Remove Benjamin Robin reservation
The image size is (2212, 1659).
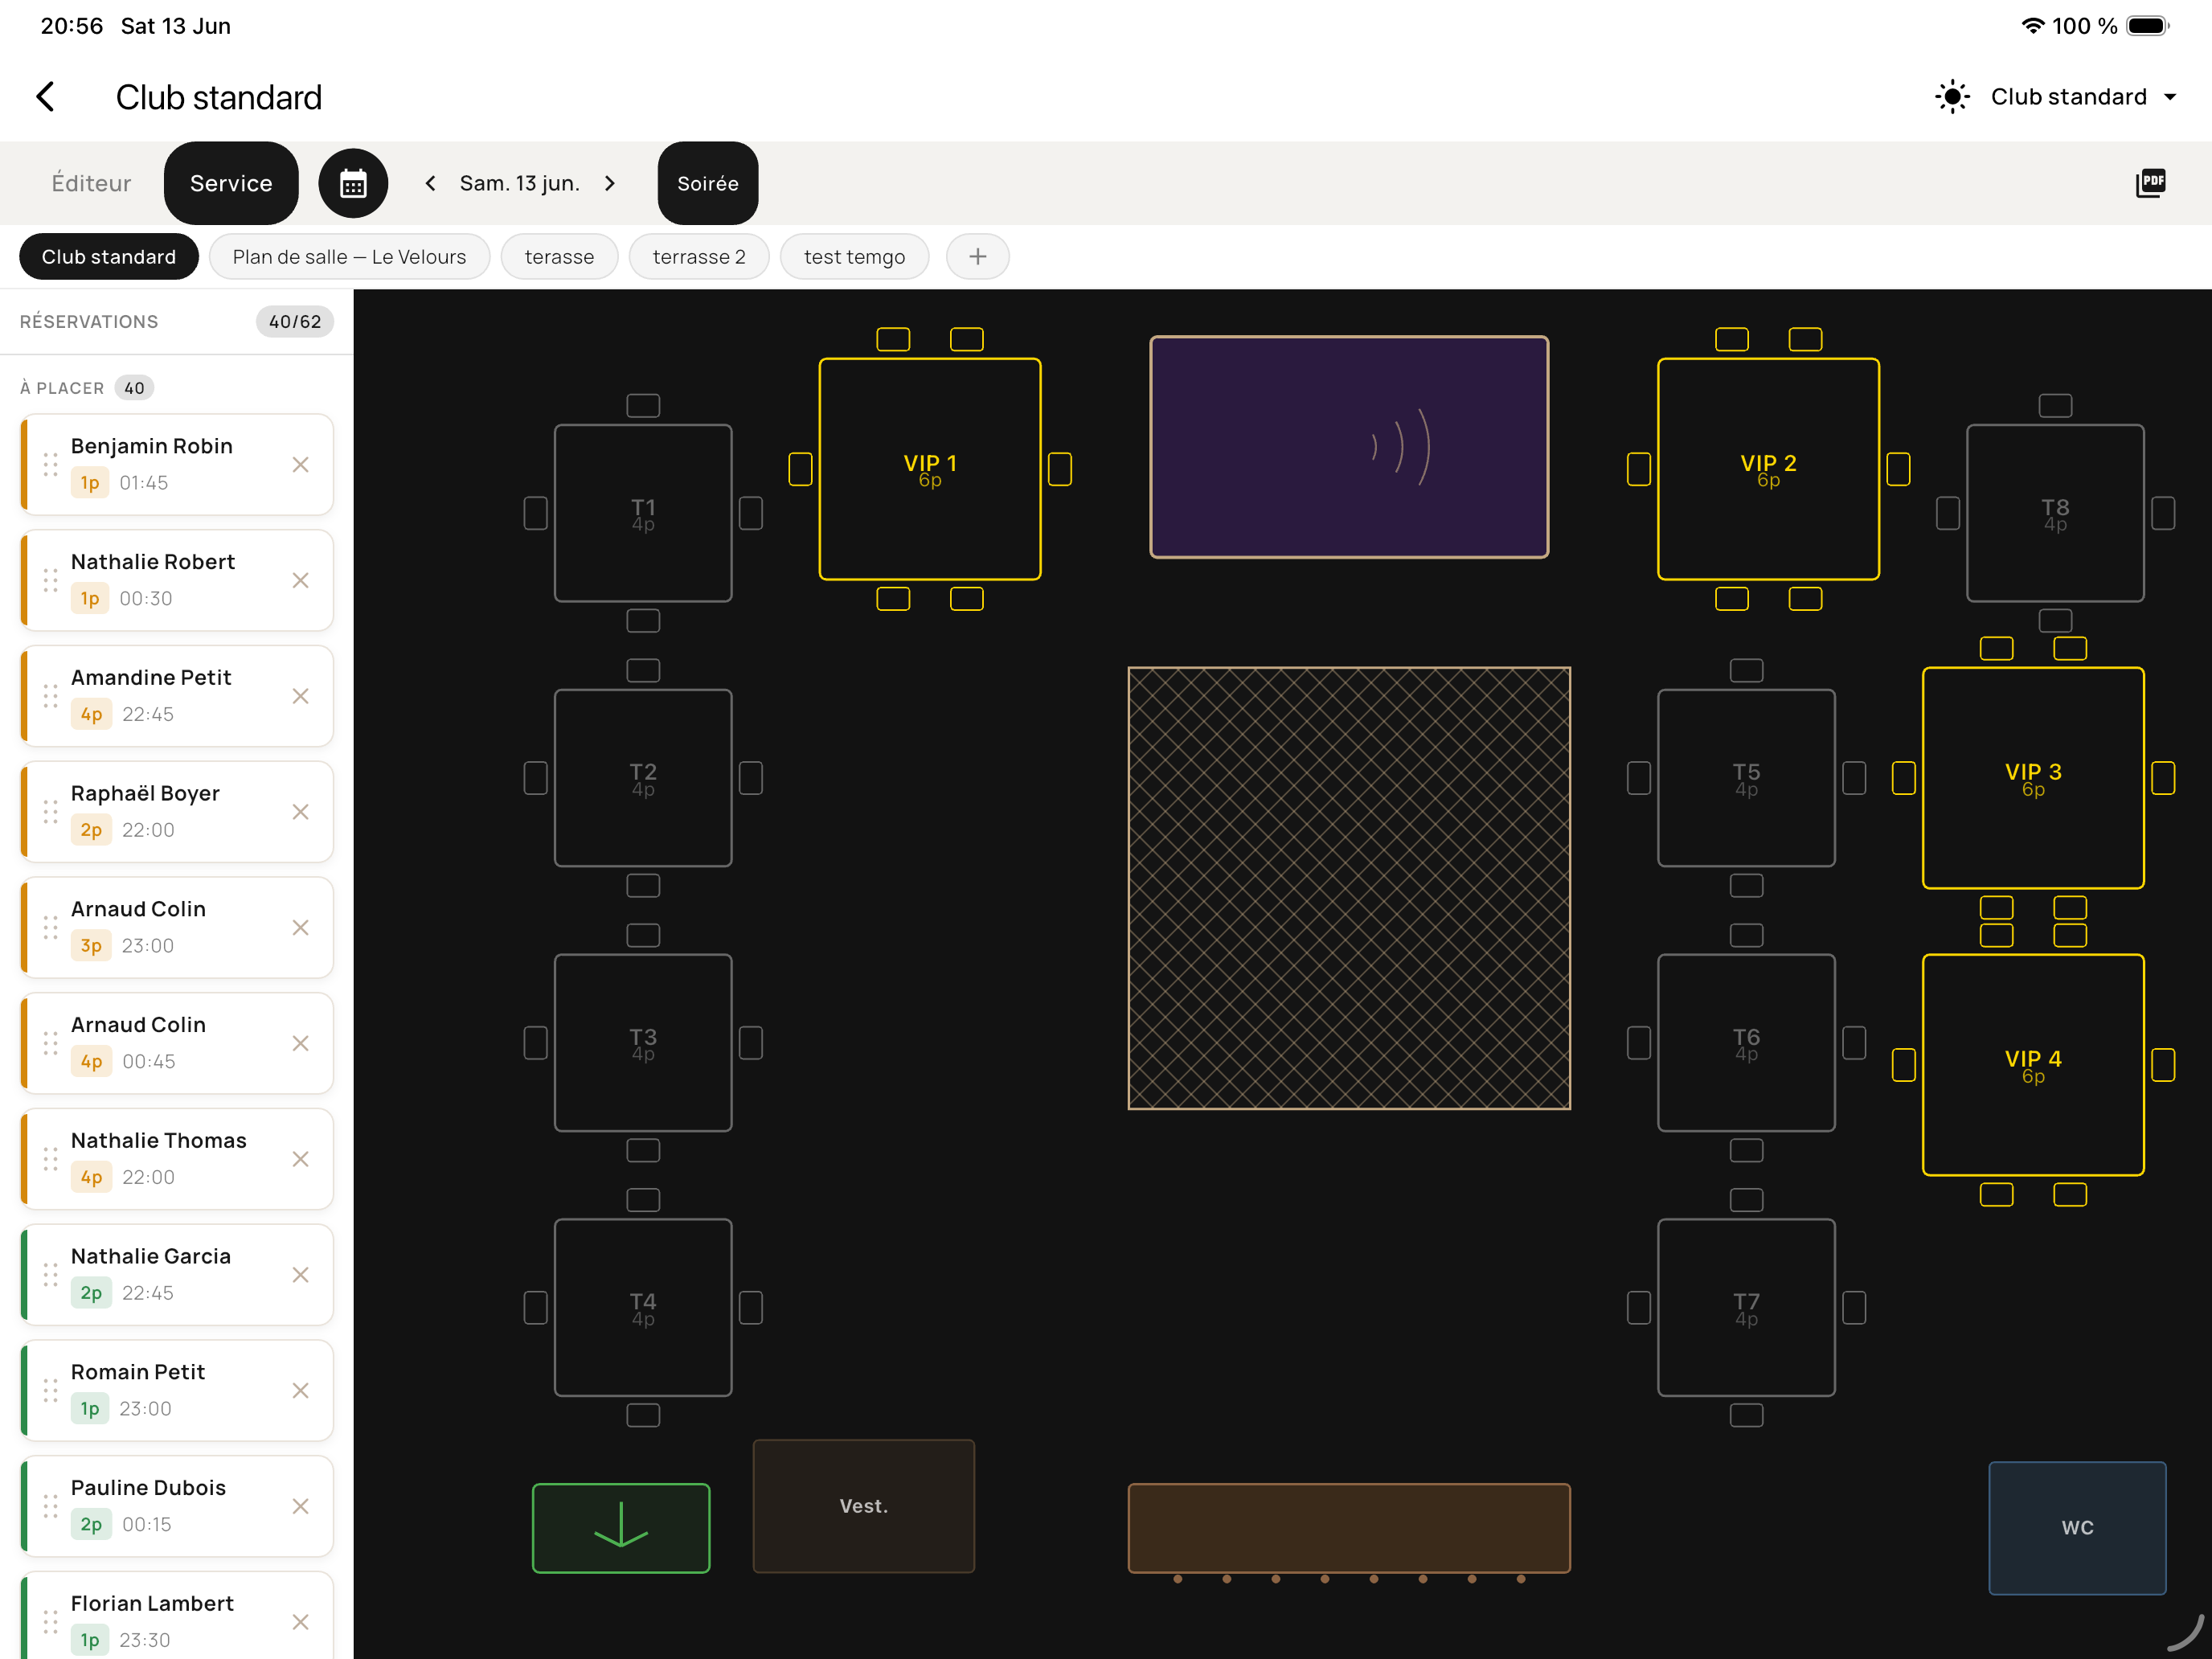(x=300, y=465)
